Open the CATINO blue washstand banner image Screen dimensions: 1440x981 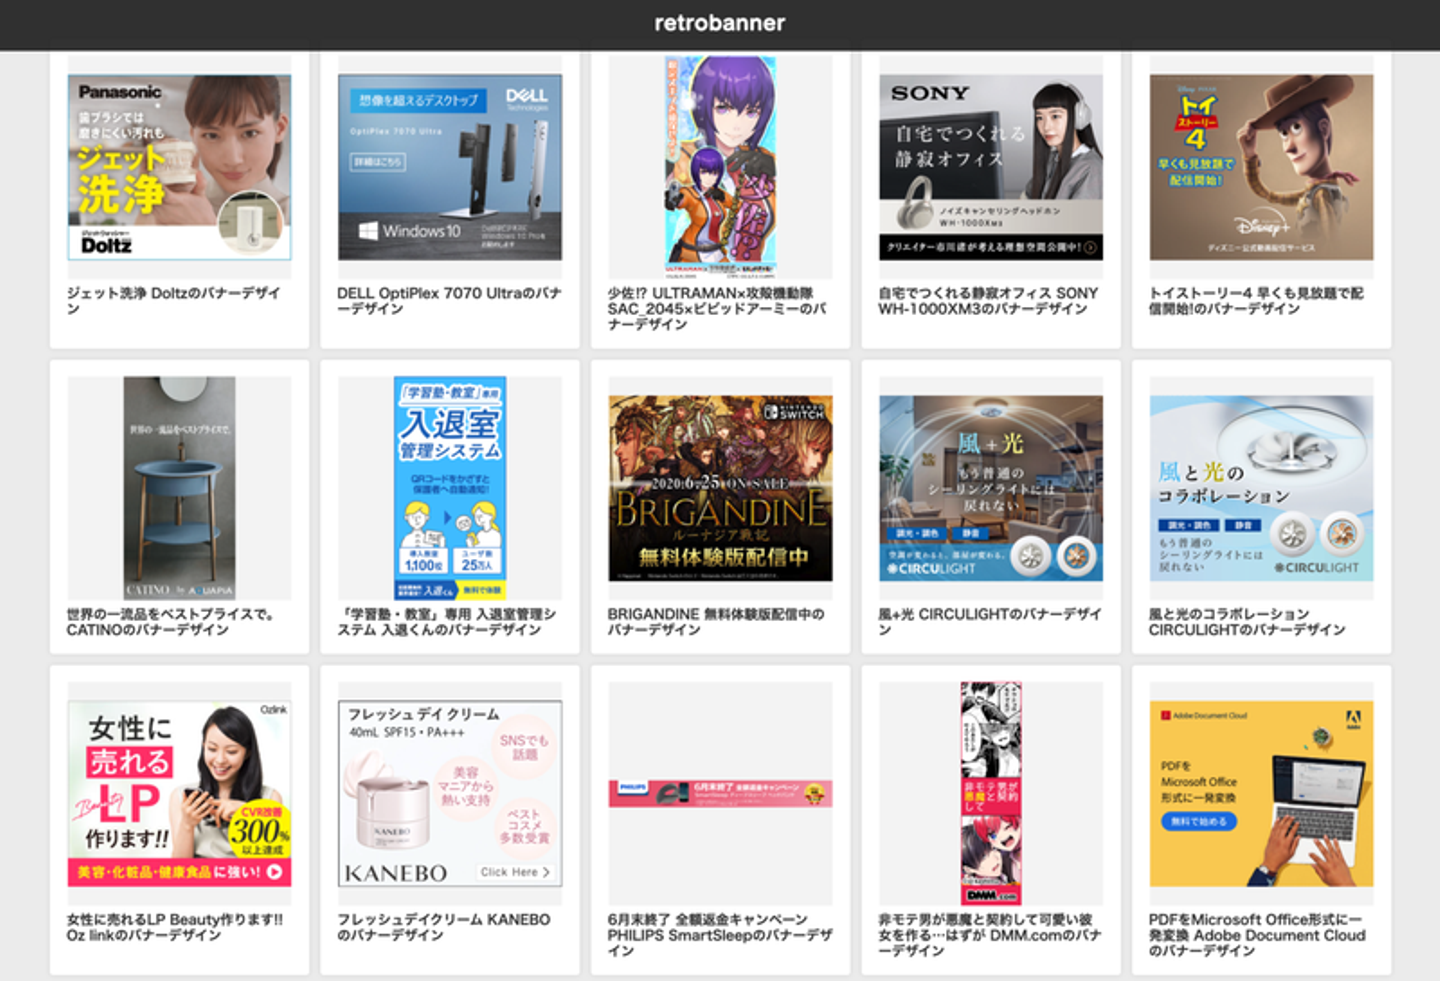pos(179,488)
